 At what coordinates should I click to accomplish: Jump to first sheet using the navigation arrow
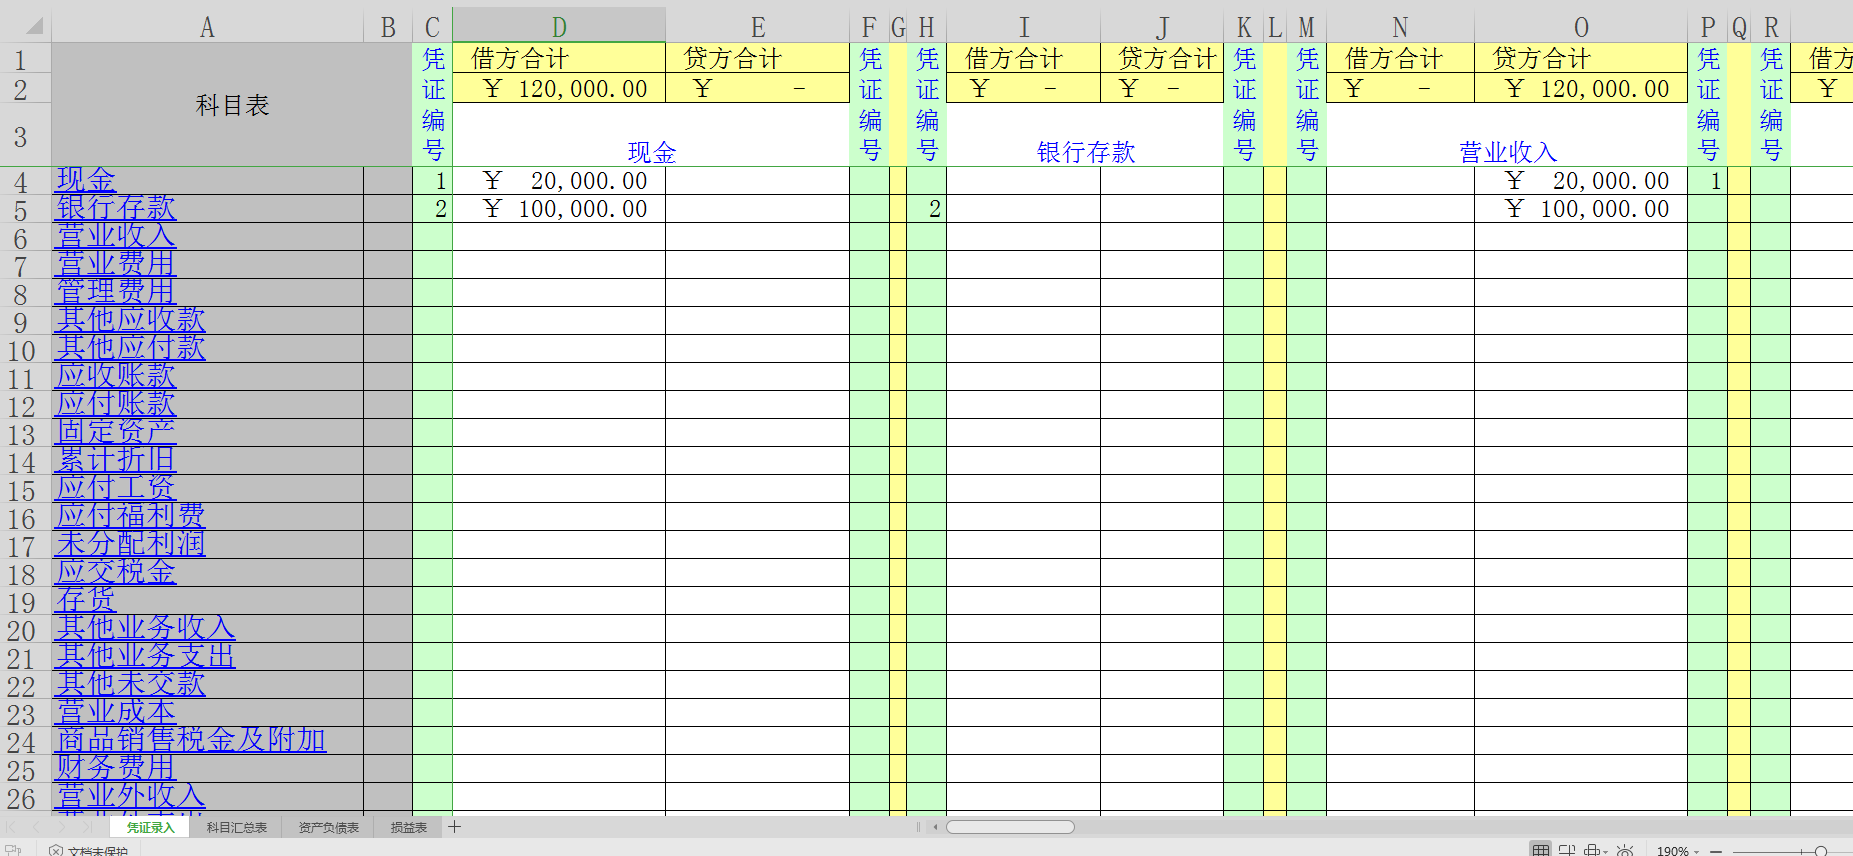click(12, 827)
